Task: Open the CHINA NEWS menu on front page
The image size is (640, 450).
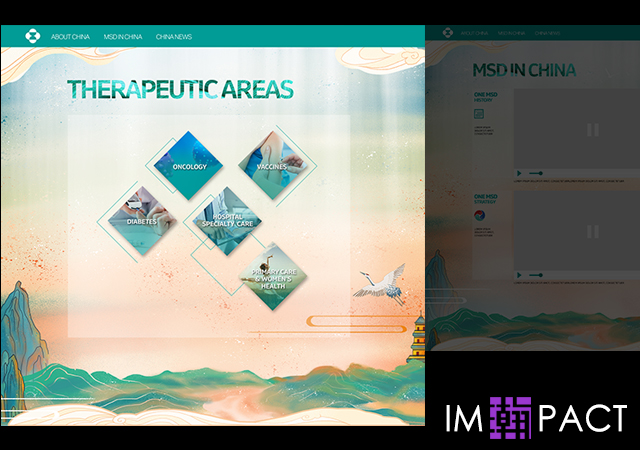Action: click(x=173, y=37)
